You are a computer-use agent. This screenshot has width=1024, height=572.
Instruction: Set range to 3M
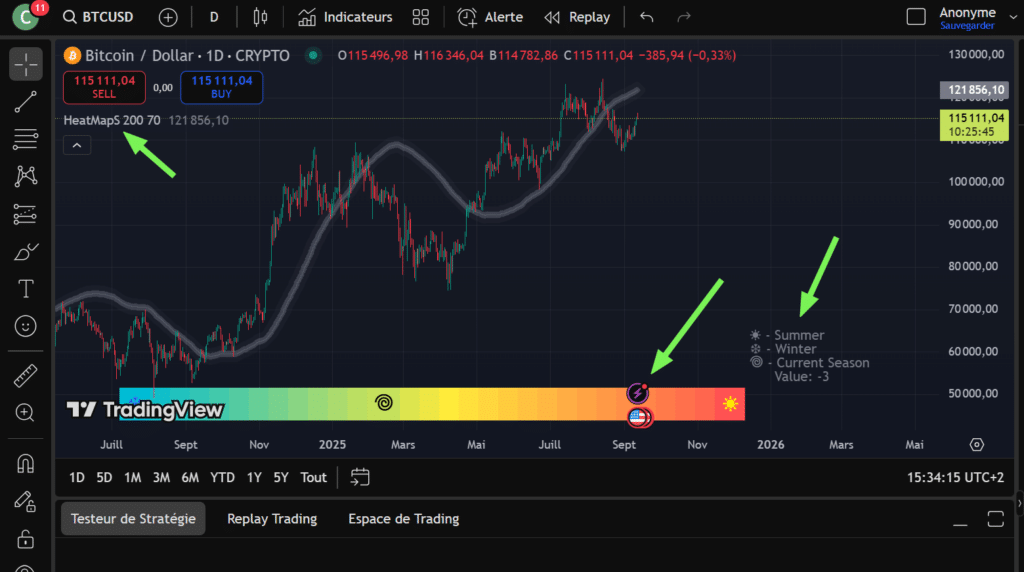click(161, 477)
